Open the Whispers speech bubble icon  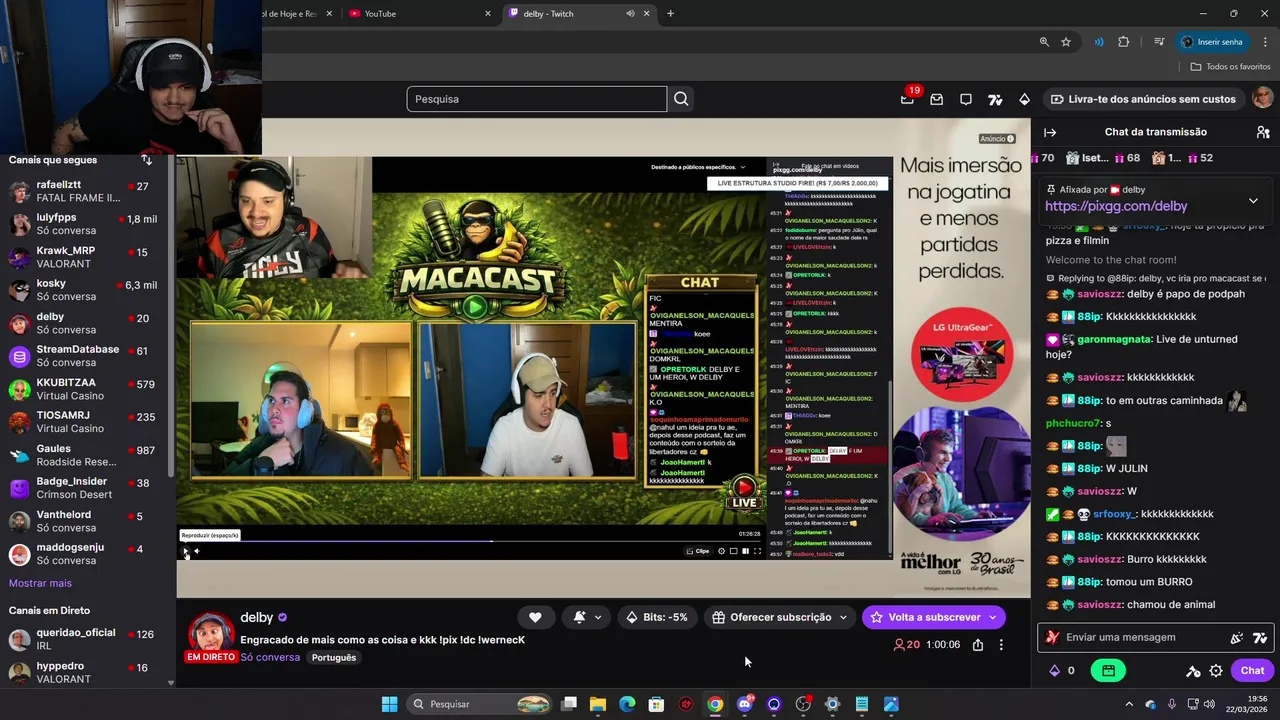tap(966, 99)
